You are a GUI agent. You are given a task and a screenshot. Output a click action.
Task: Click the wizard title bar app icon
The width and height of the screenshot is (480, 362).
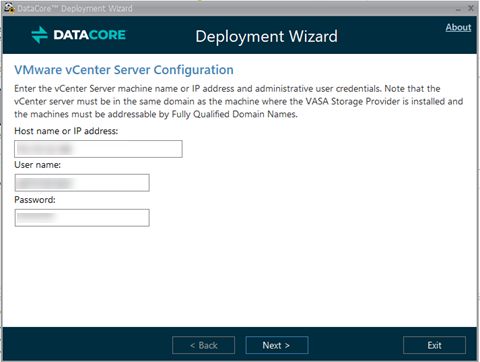coord(9,8)
